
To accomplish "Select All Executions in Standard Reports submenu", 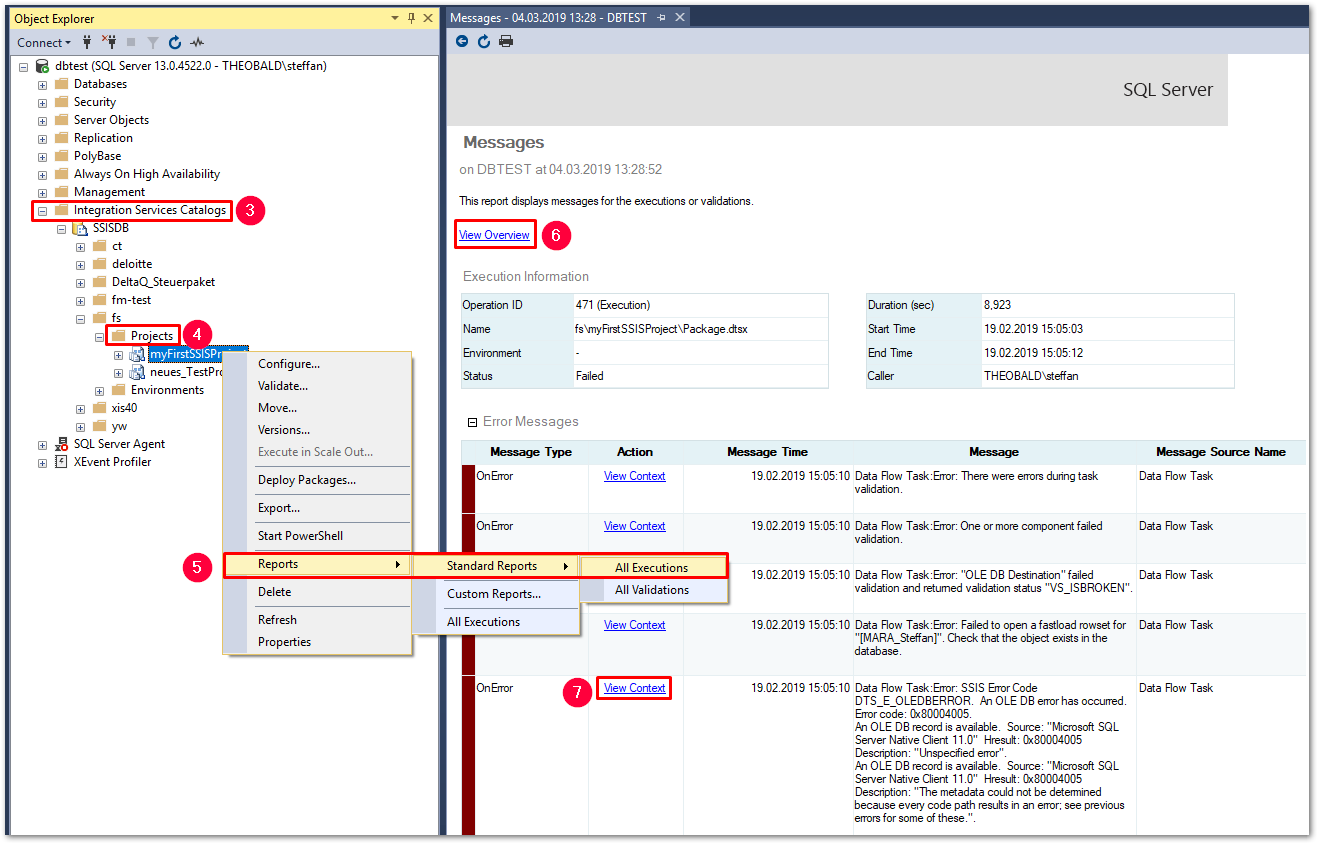I will 651,567.
